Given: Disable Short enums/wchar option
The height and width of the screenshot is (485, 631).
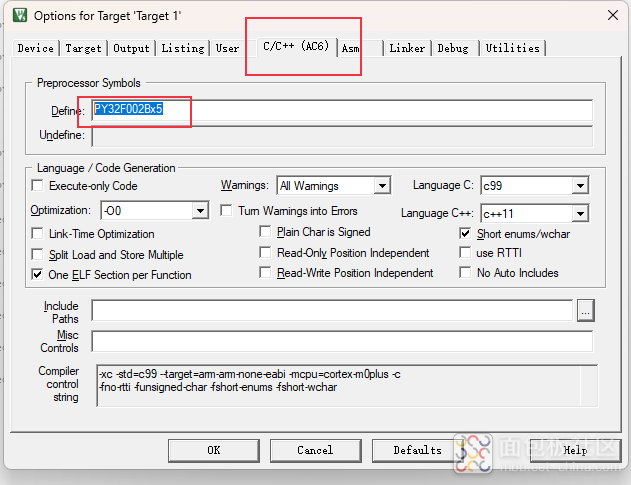Looking at the screenshot, I should coord(467,233).
